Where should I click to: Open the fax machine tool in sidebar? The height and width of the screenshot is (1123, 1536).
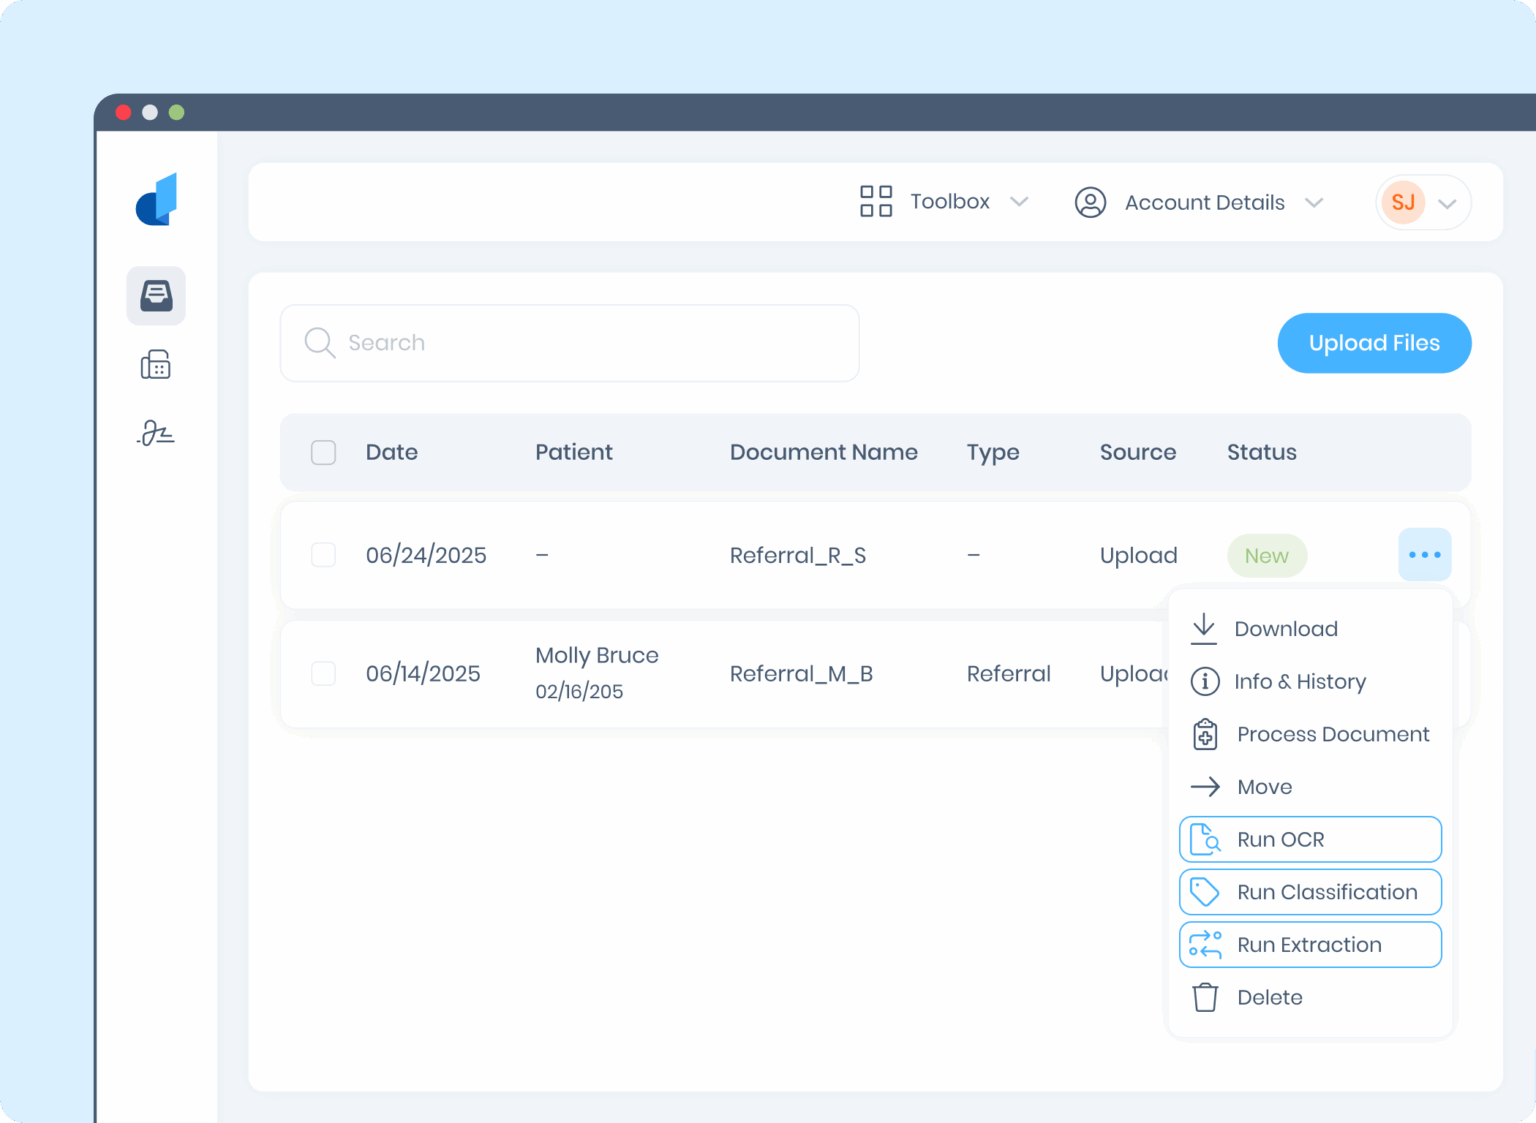155,364
